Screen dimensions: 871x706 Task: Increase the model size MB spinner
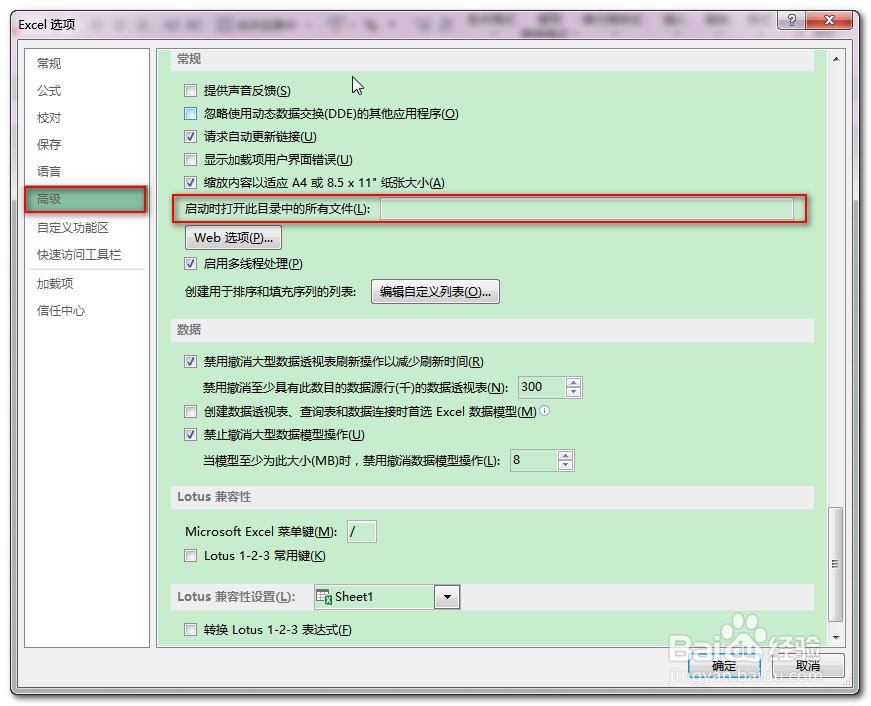click(565, 455)
